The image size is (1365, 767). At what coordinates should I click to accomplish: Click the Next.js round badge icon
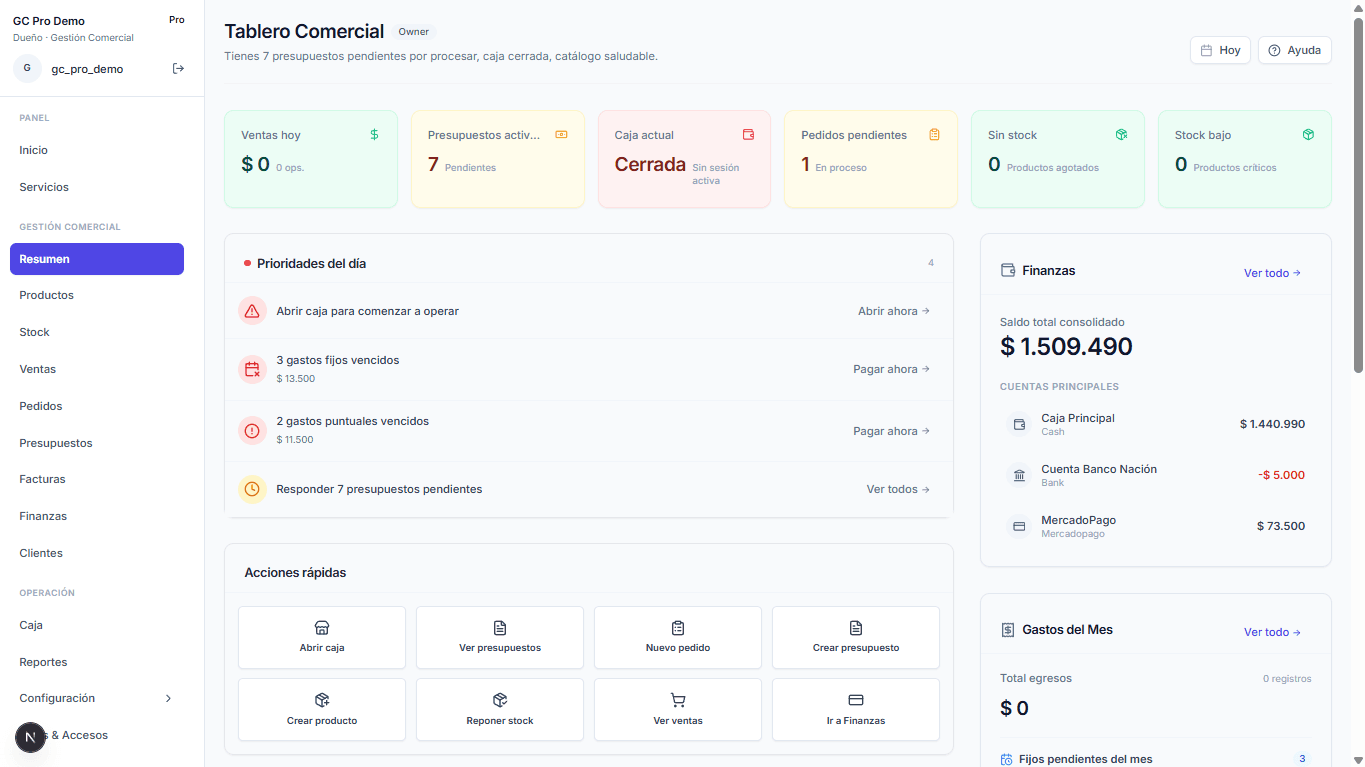tap(30, 737)
